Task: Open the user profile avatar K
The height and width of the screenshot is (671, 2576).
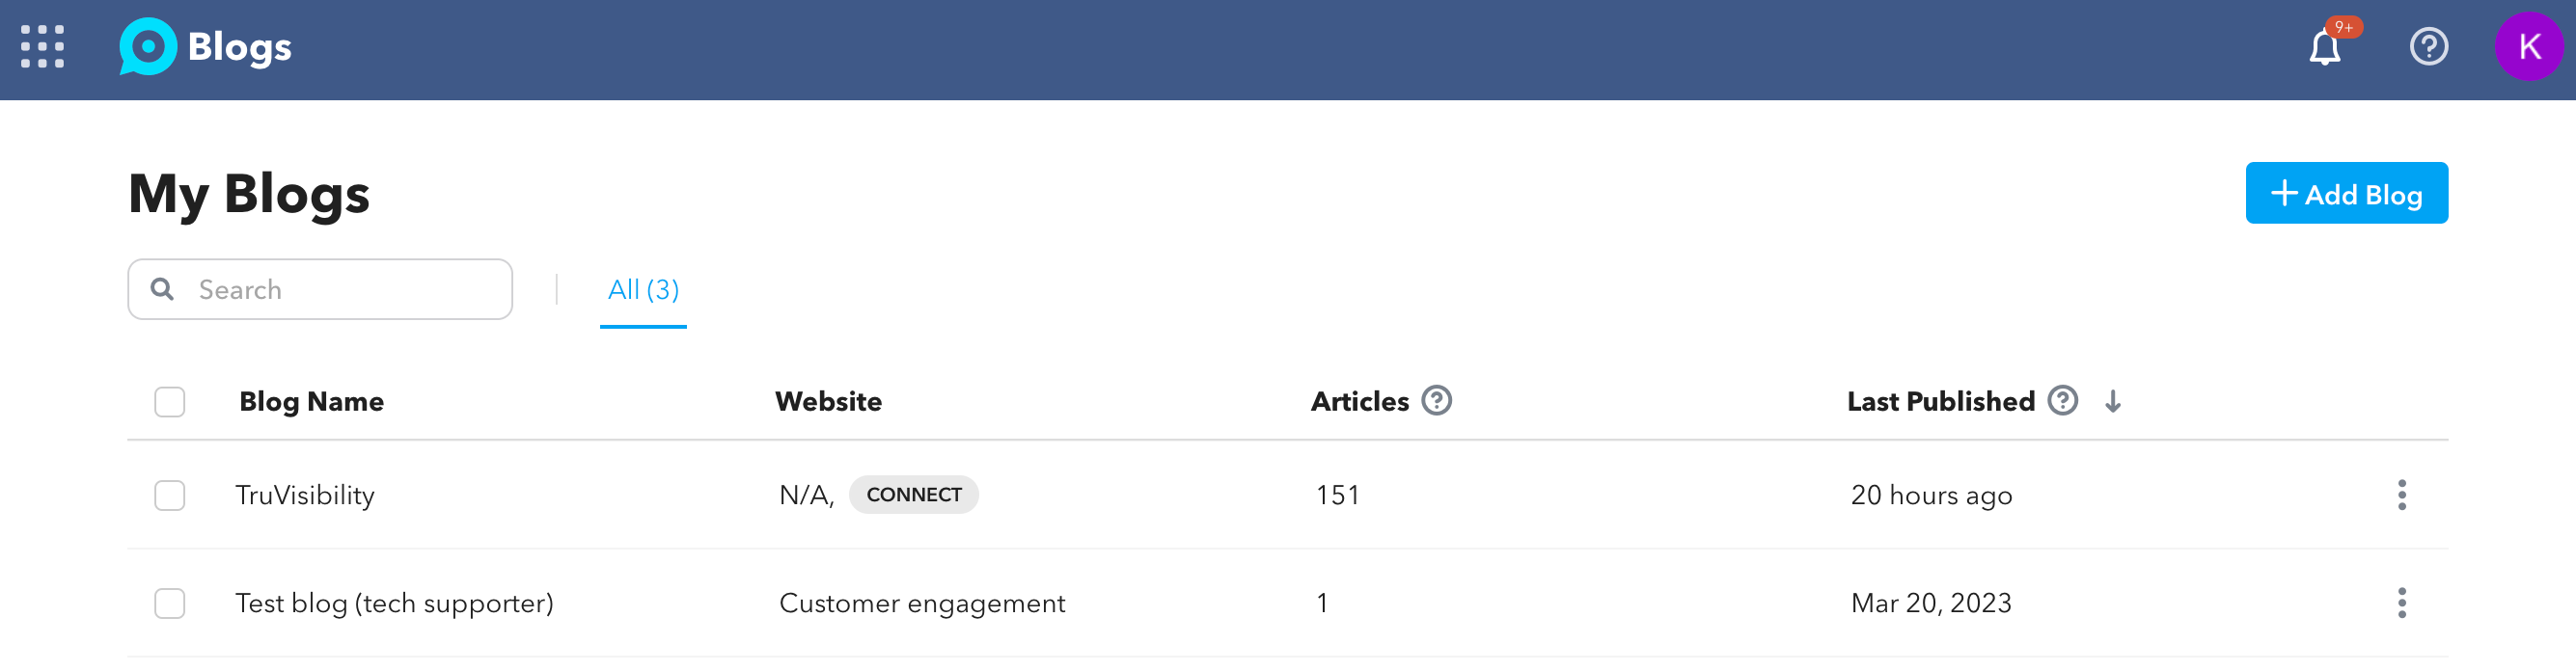Action: click(2528, 47)
